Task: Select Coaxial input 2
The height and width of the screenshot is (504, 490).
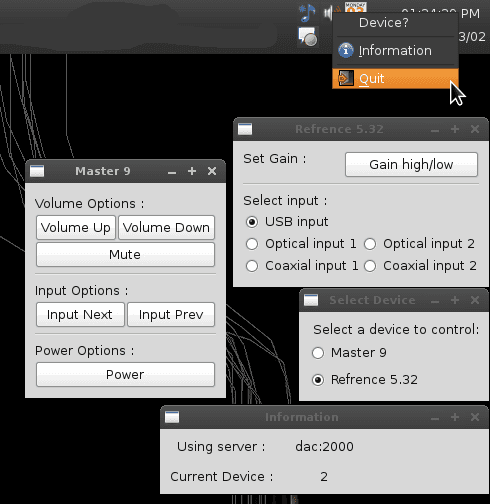Action: pyautogui.click(x=370, y=266)
